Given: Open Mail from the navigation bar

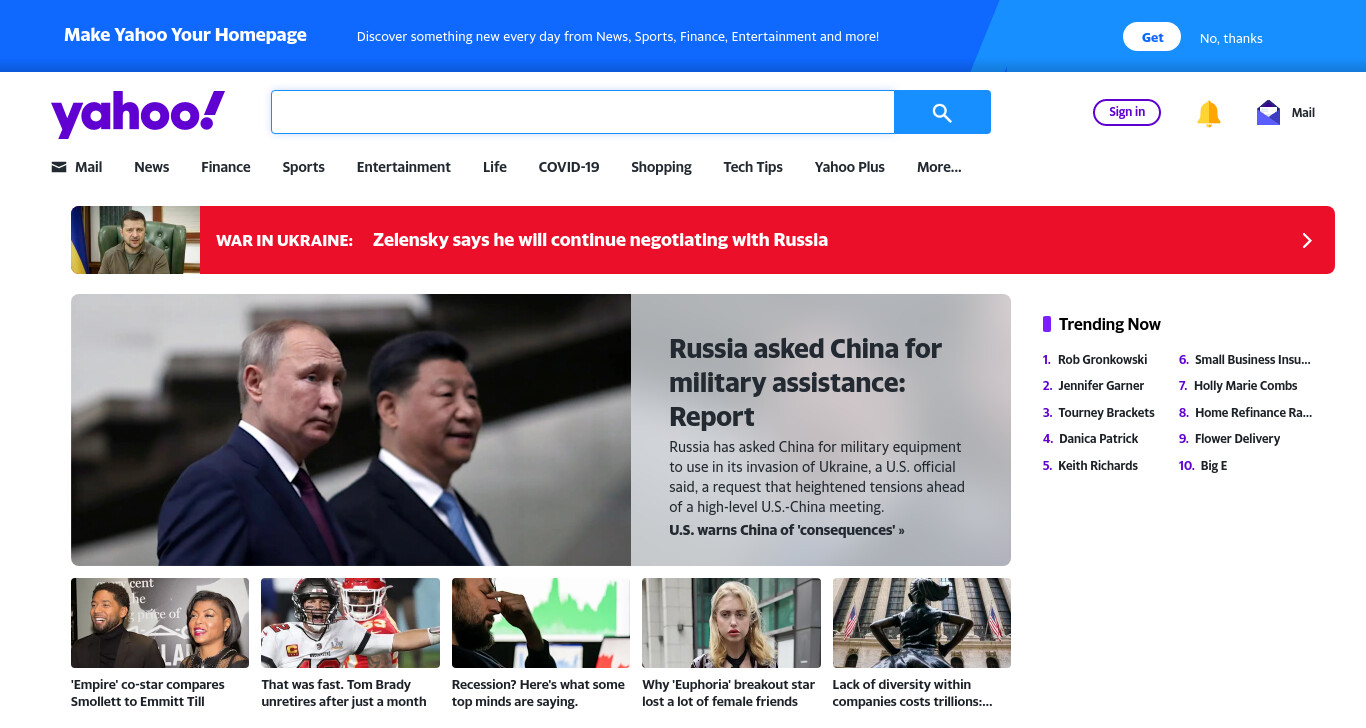Looking at the screenshot, I should click(77, 167).
